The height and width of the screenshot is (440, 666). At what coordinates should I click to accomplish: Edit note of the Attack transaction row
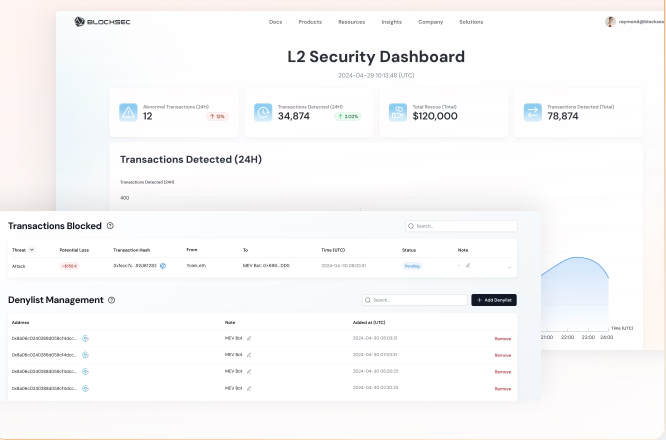468,265
